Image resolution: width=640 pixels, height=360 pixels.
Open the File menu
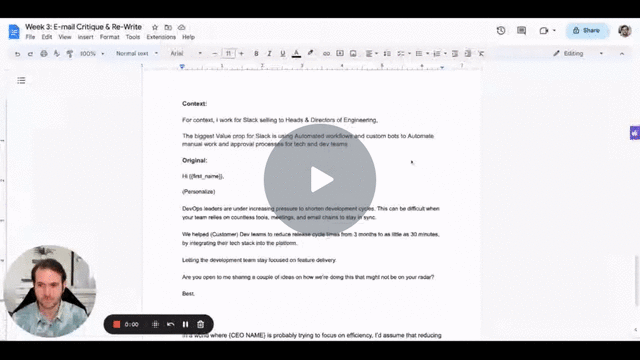pyautogui.click(x=30, y=37)
